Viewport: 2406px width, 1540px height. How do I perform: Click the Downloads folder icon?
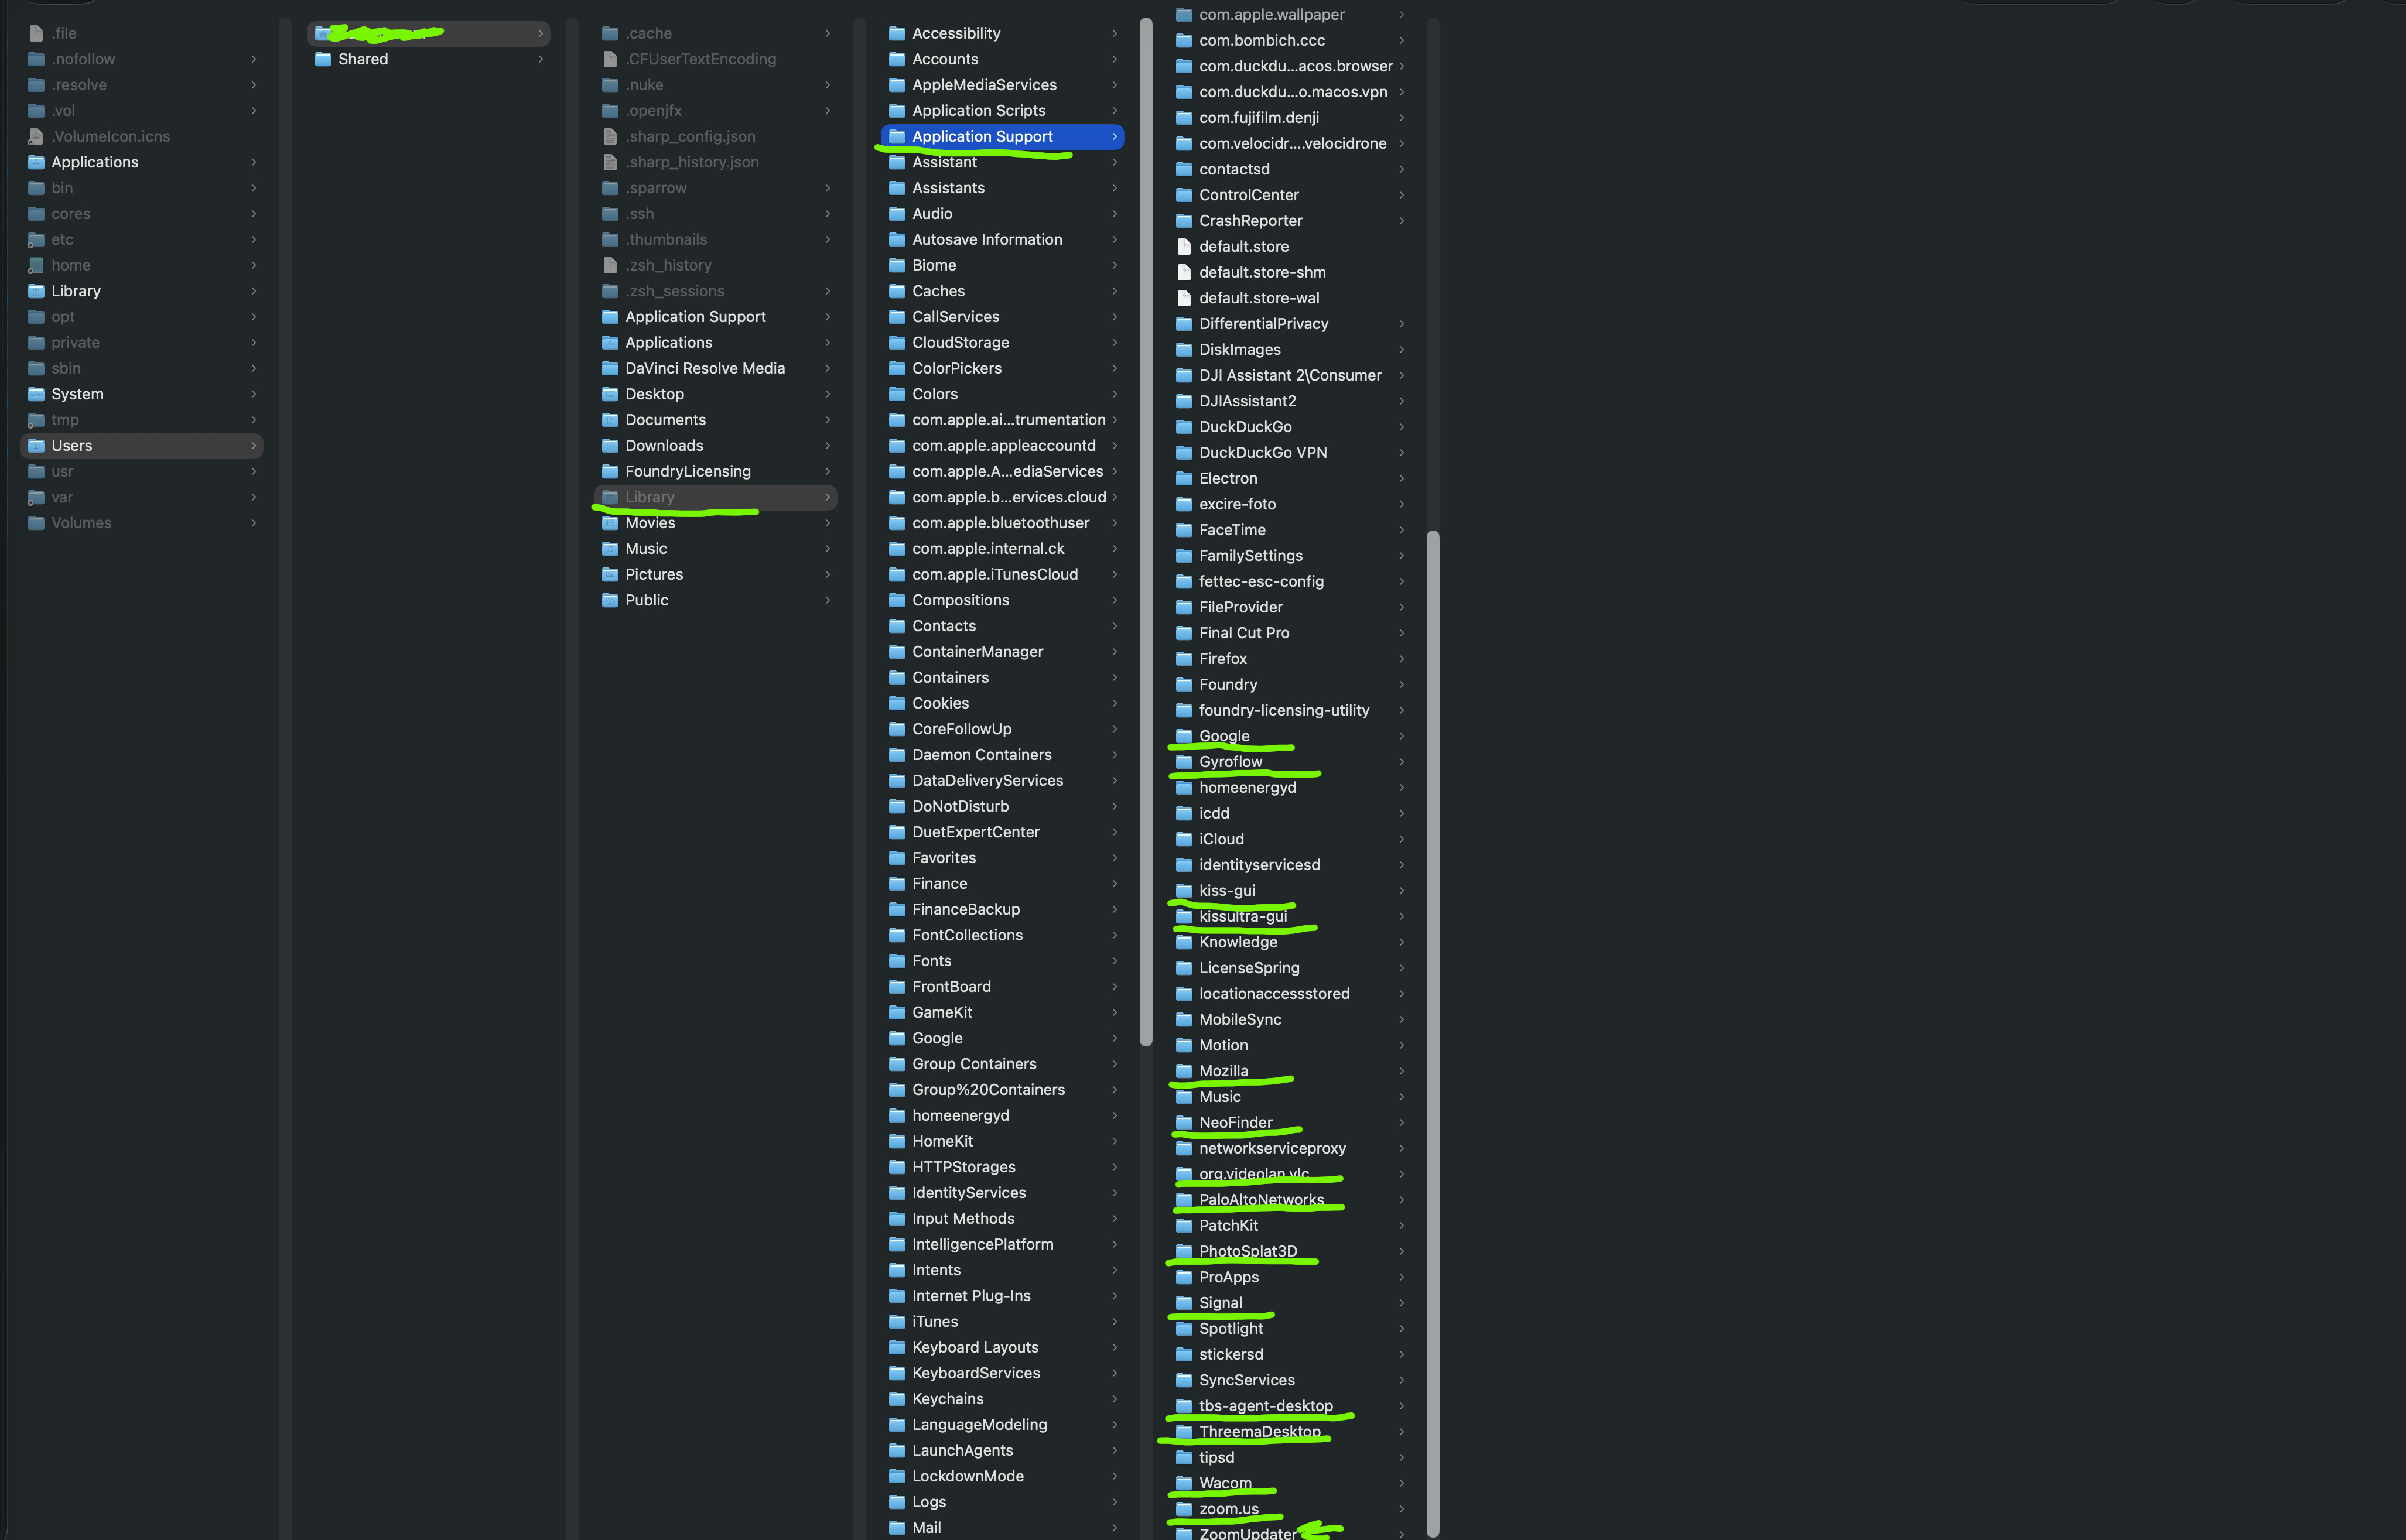[x=610, y=445]
